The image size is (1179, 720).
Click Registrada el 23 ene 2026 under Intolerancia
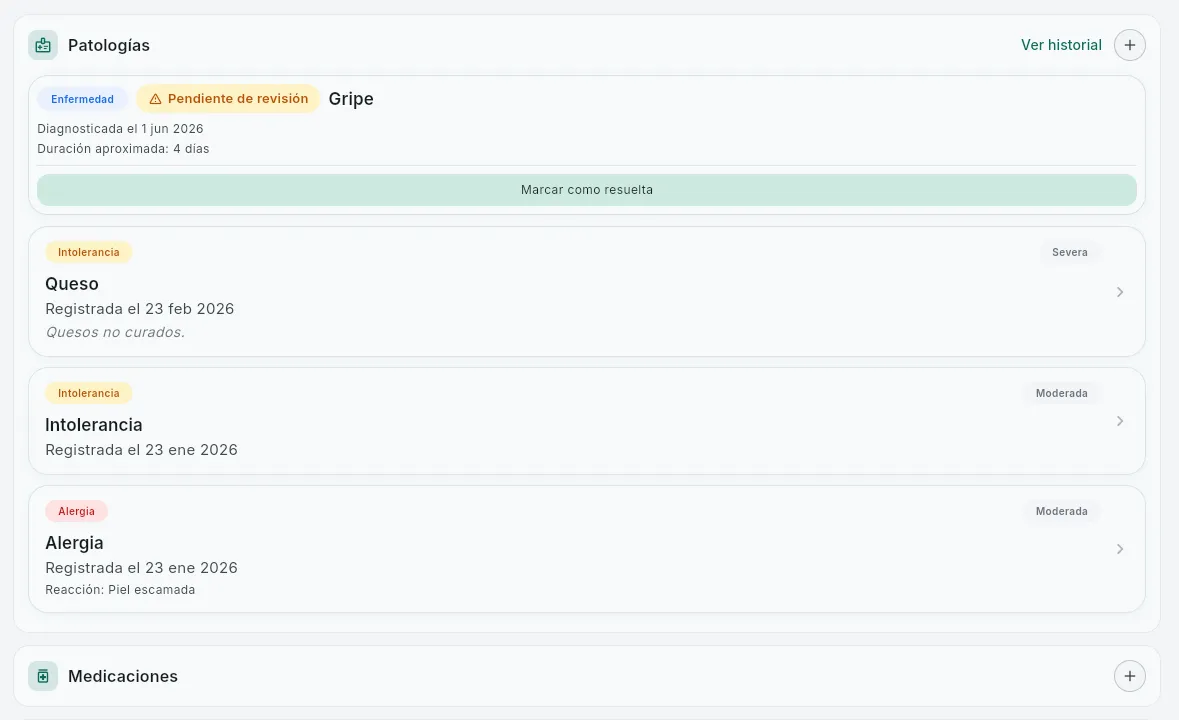tap(141, 450)
